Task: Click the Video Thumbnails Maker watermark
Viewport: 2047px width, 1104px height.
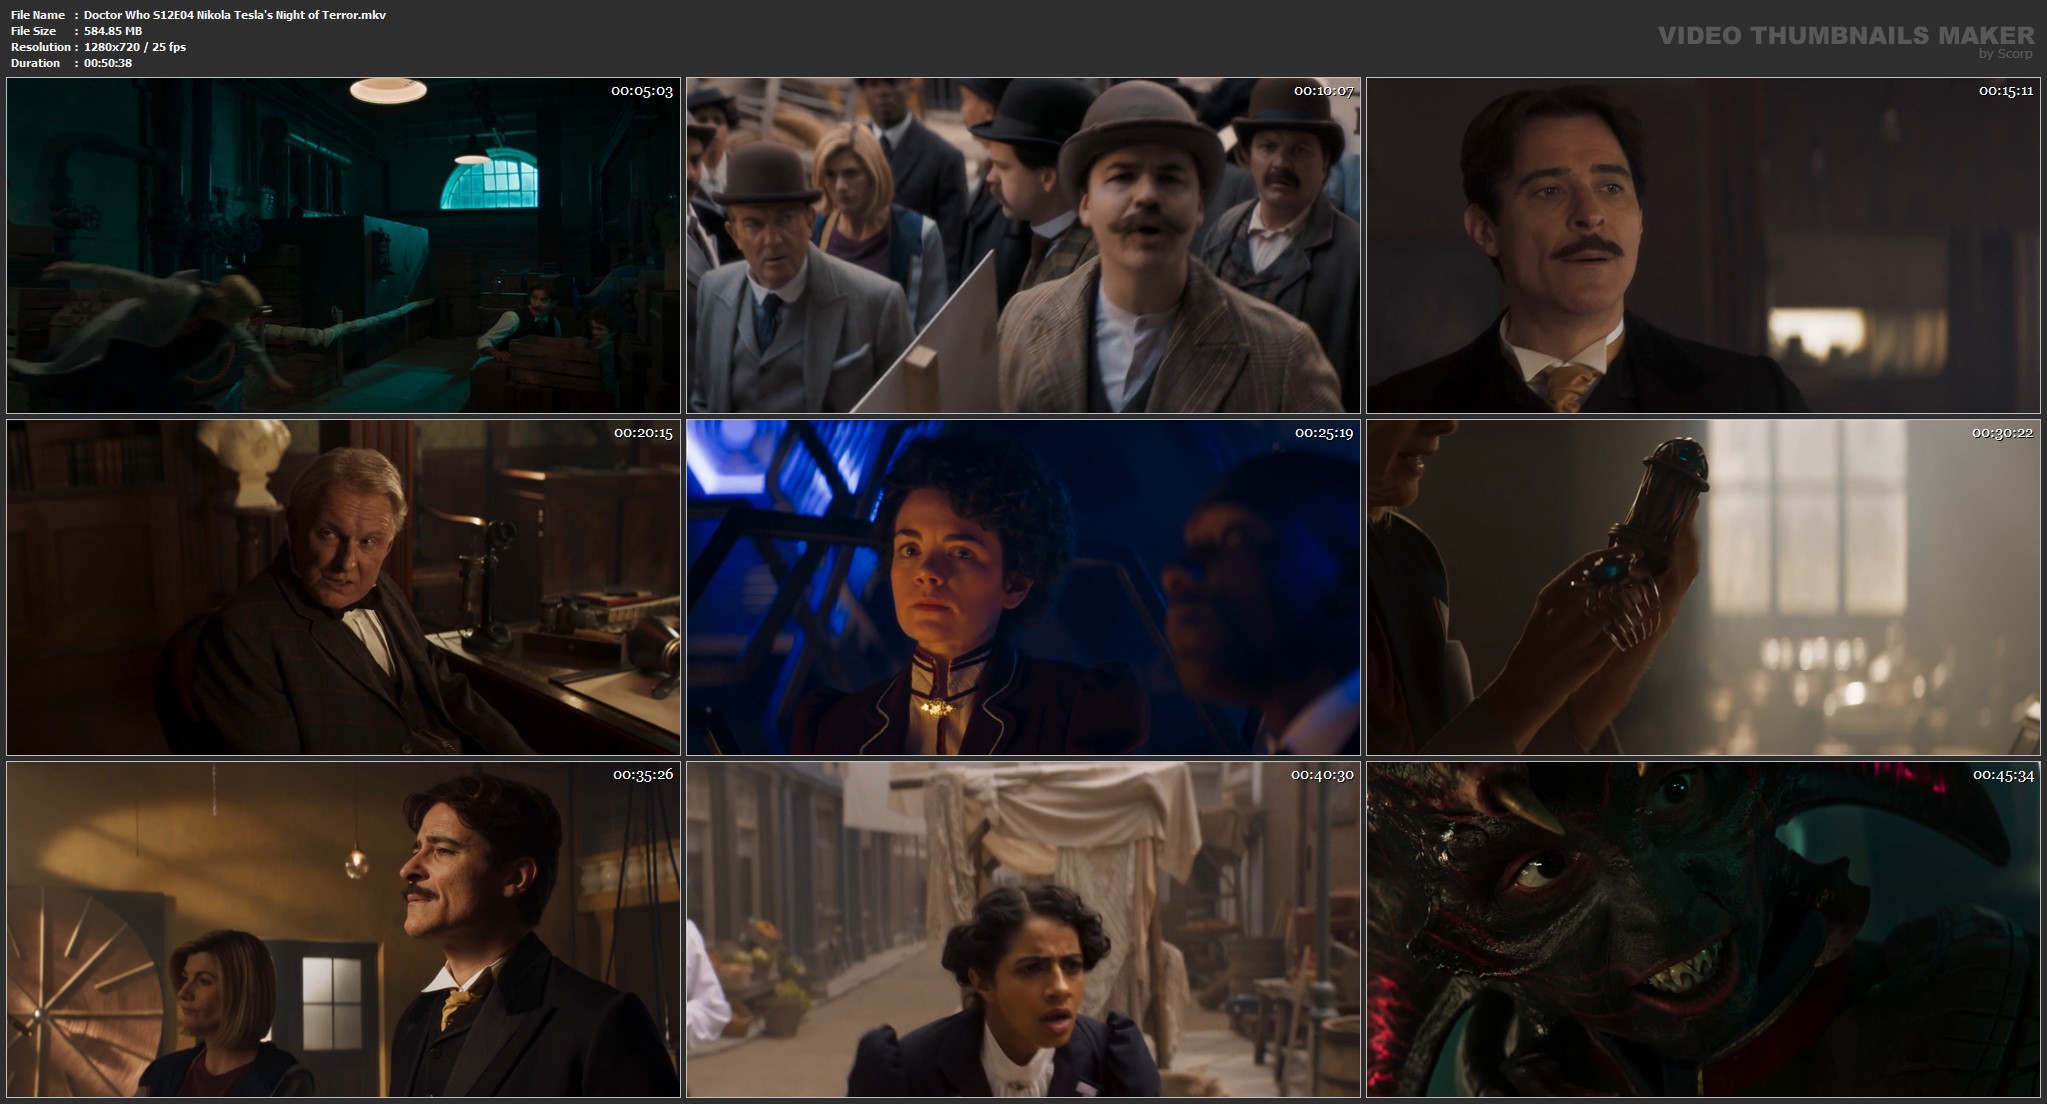Action: [x=1845, y=35]
